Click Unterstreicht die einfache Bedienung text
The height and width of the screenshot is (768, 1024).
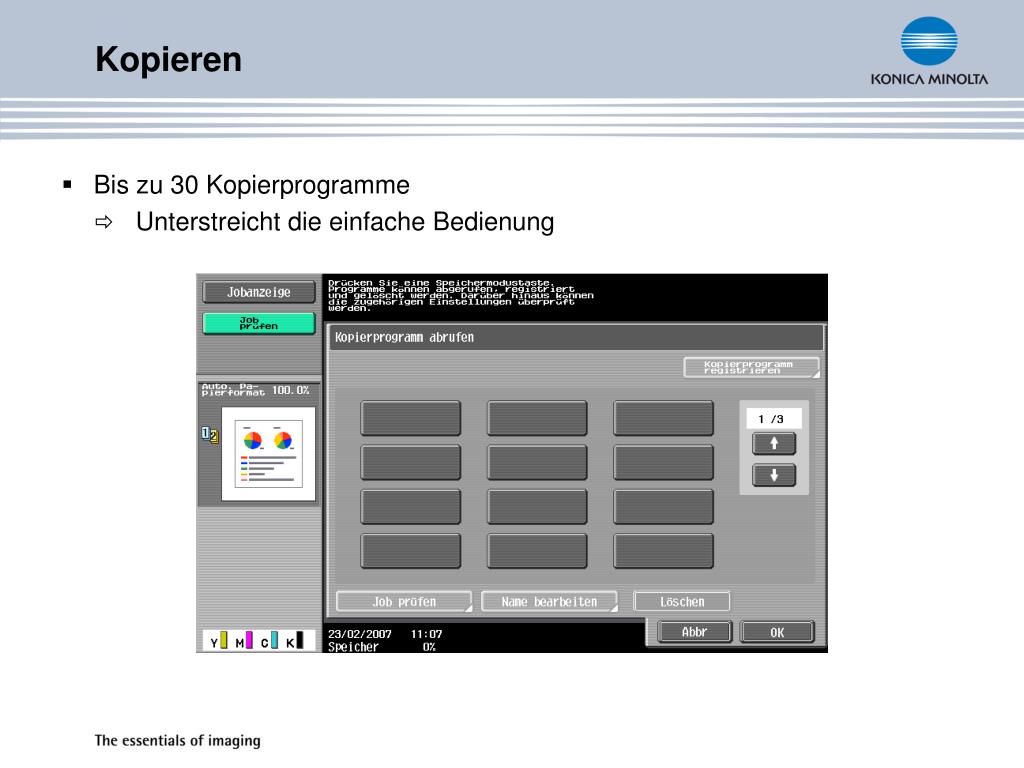[345, 222]
